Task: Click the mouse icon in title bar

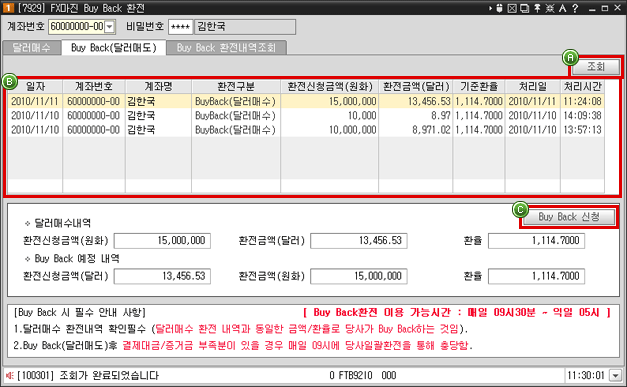Action: pyautogui.click(x=499, y=8)
